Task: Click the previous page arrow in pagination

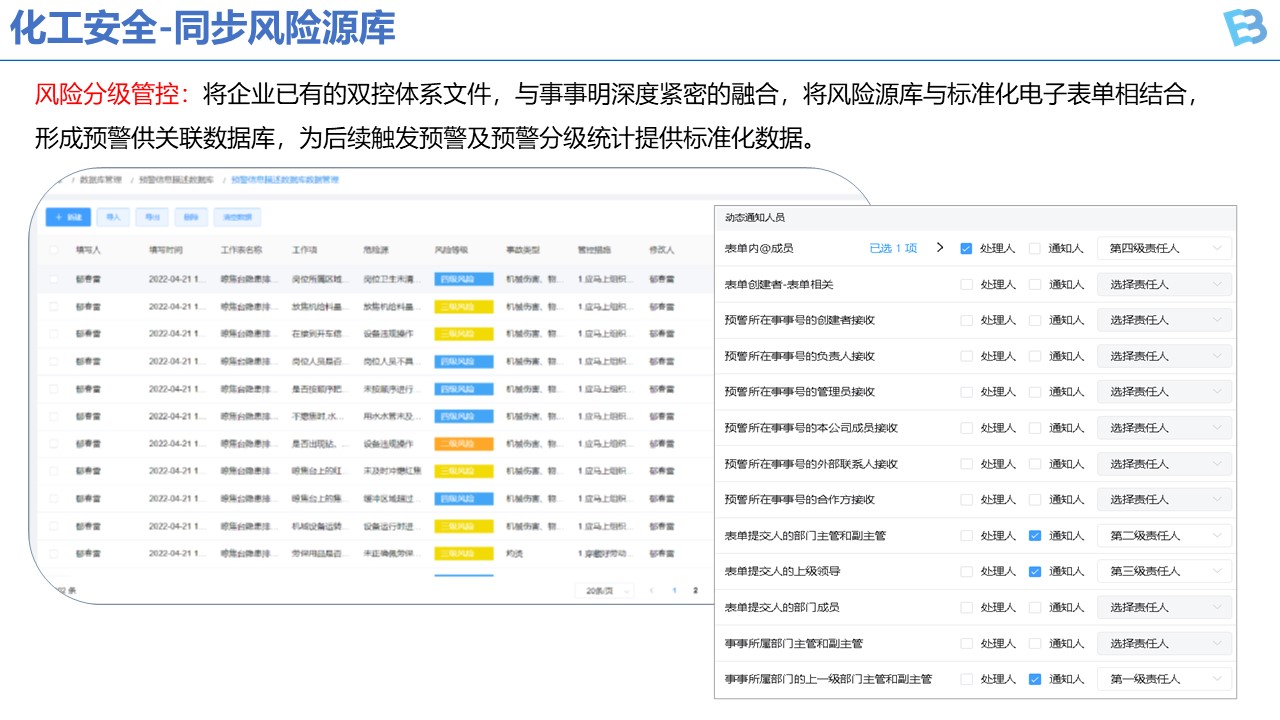Action: click(x=652, y=591)
